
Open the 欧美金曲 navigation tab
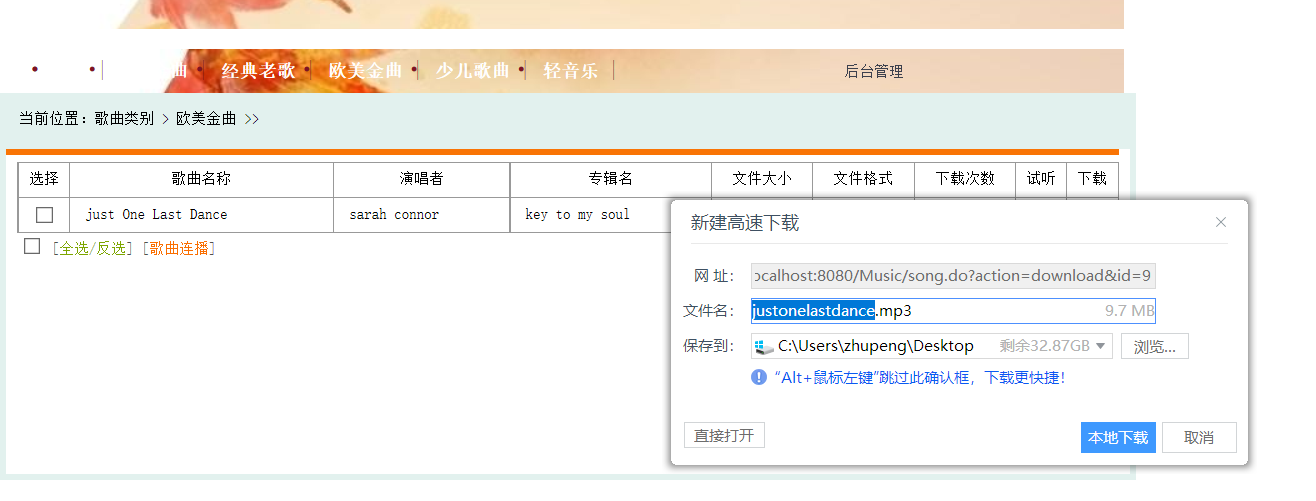pos(365,71)
